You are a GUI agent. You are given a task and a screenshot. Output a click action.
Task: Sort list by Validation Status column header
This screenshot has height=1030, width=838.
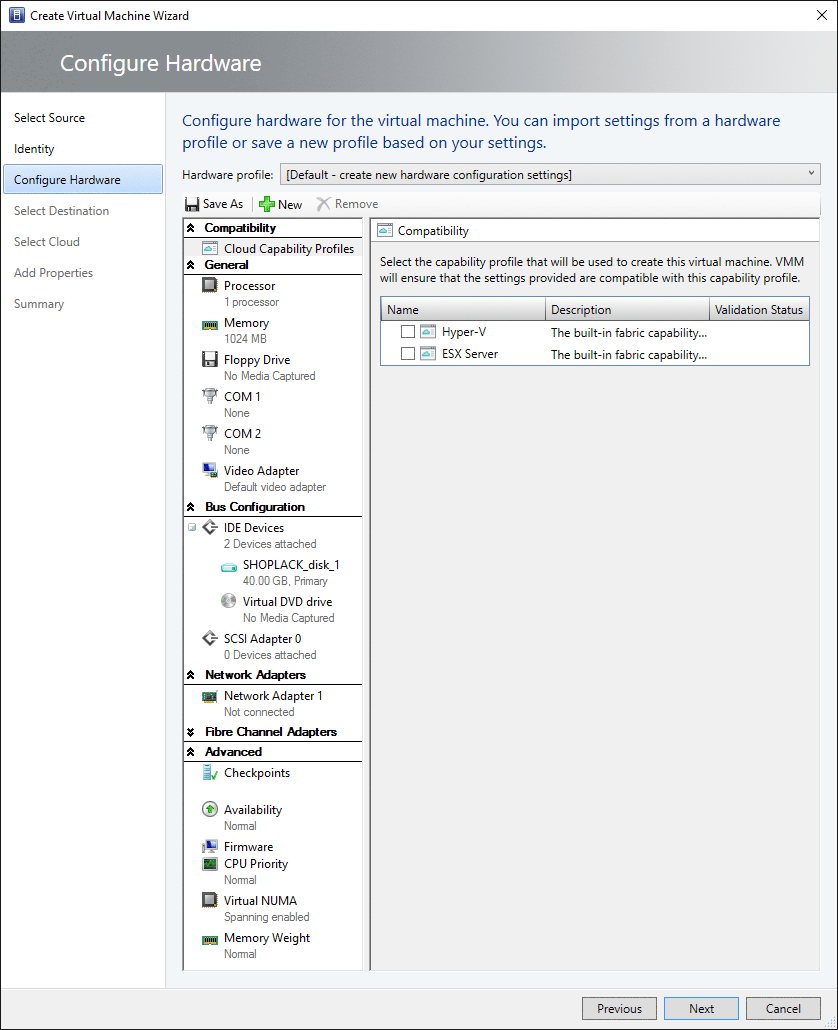[x=759, y=309]
